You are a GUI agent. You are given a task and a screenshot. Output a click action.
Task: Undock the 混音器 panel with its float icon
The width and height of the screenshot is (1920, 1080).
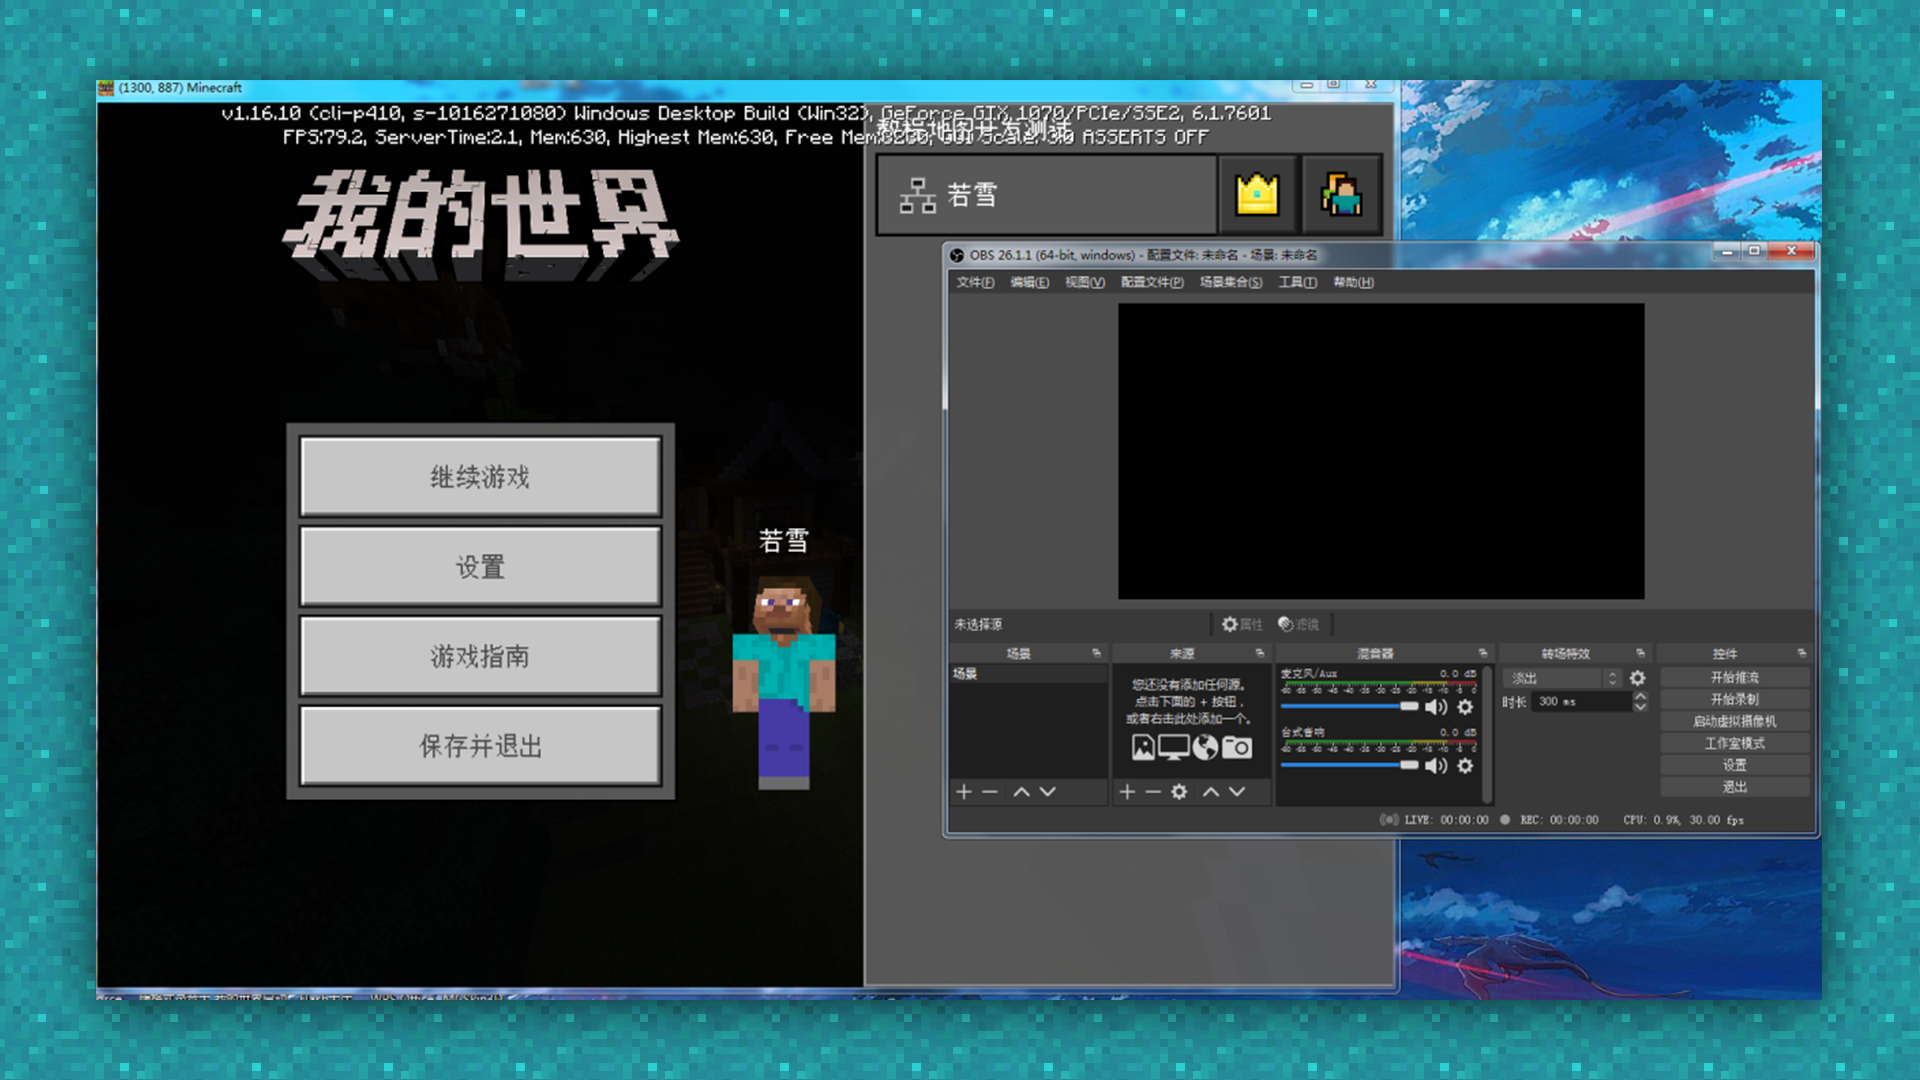pos(1483,653)
